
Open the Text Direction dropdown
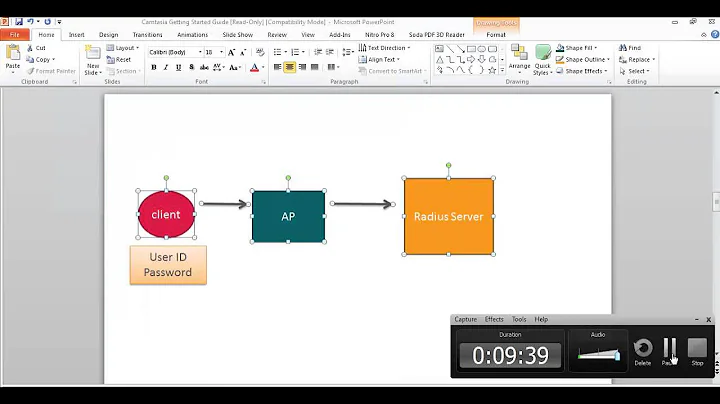coord(384,48)
